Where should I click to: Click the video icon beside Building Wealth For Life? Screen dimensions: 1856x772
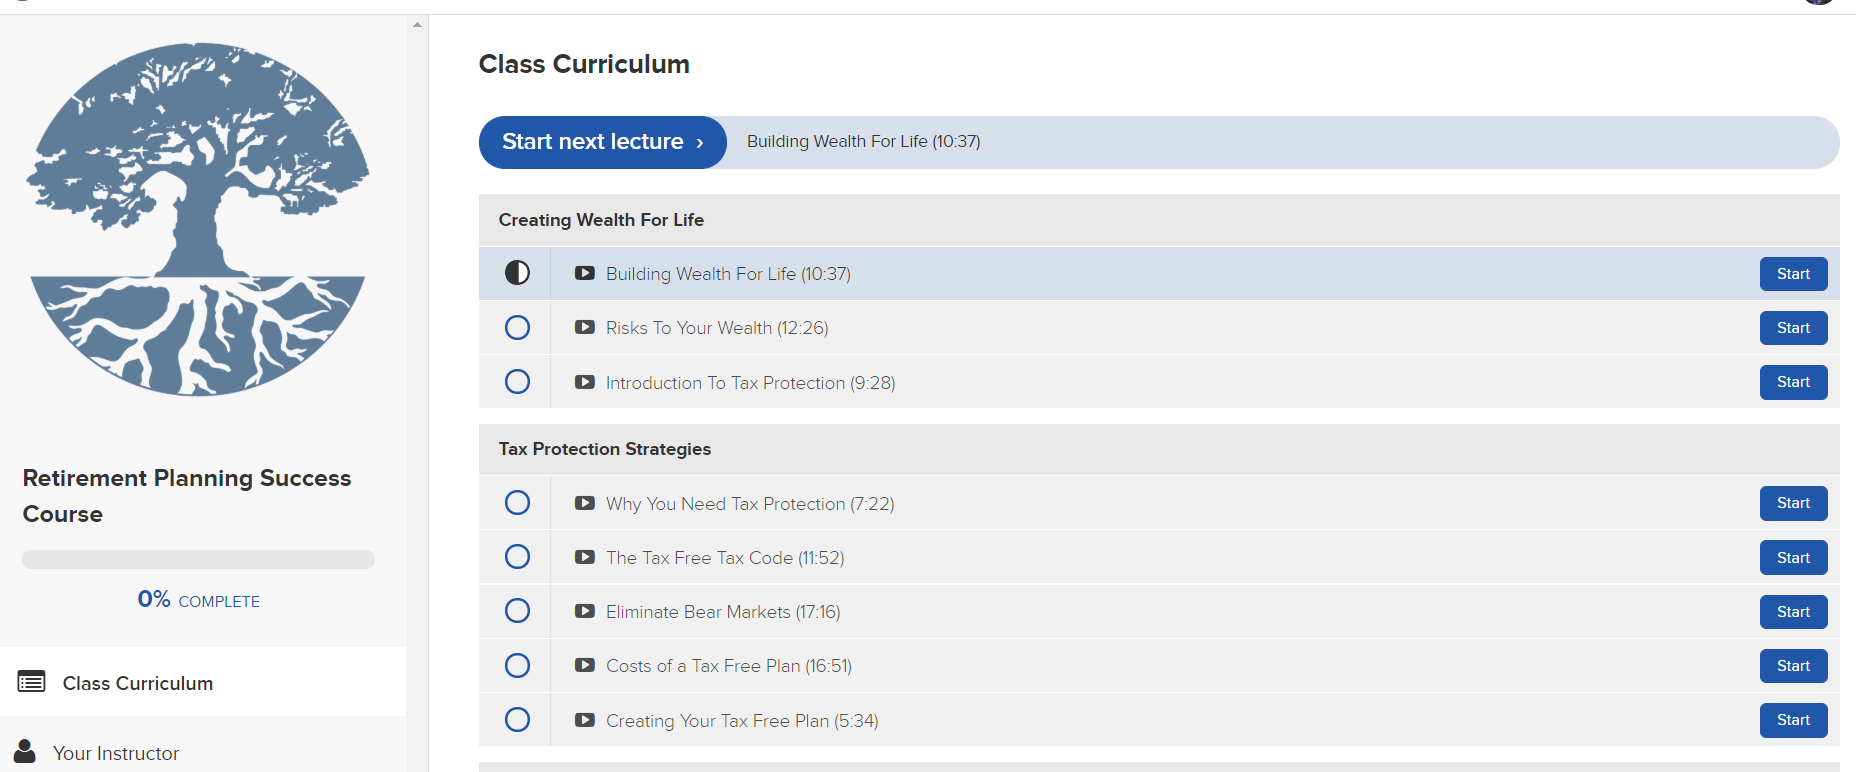pyautogui.click(x=585, y=273)
